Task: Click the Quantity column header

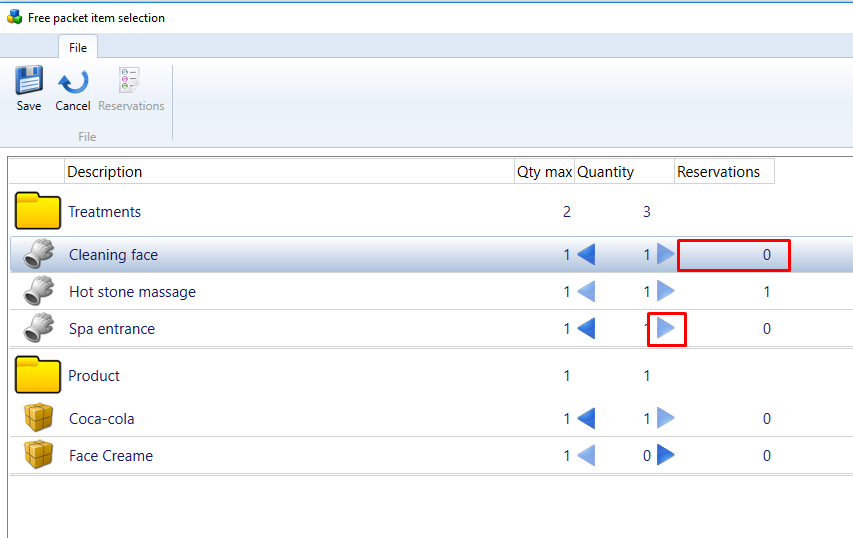Action: click(625, 171)
